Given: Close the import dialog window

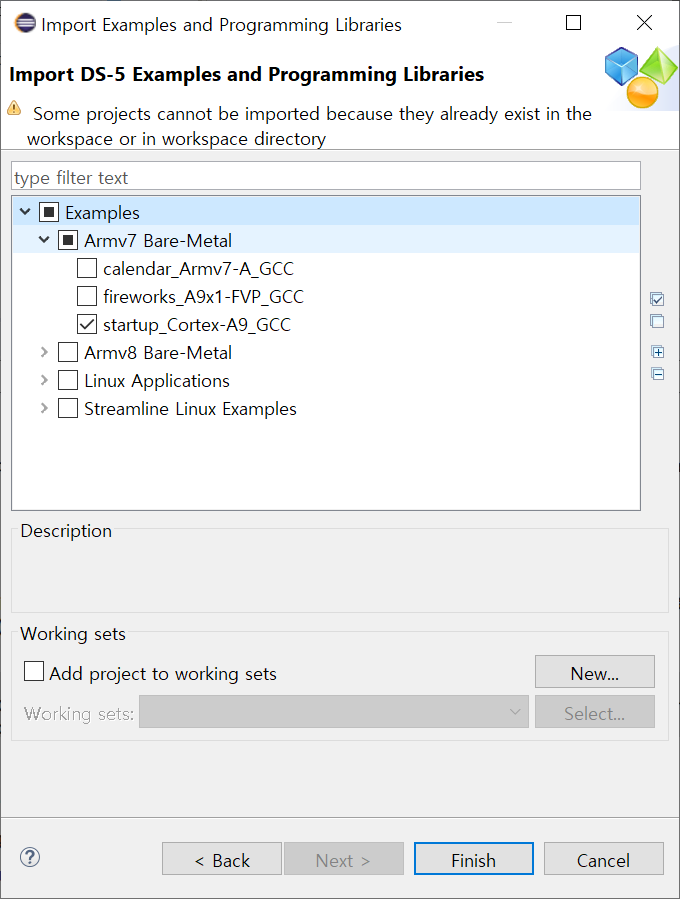Looking at the screenshot, I should (x=644, y=23).
